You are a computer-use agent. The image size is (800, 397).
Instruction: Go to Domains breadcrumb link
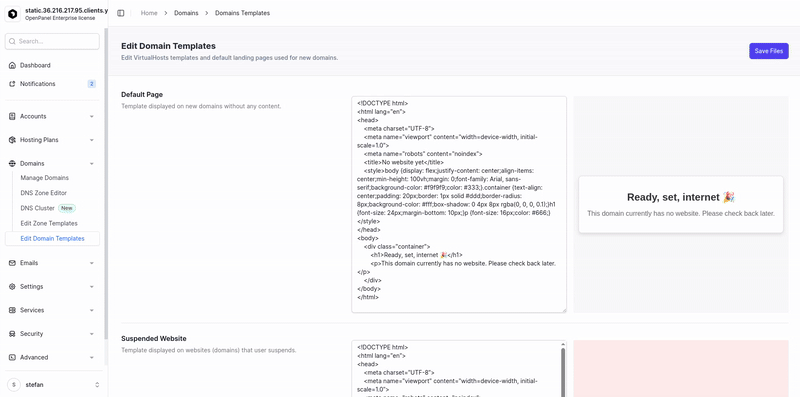pos(186,13)
